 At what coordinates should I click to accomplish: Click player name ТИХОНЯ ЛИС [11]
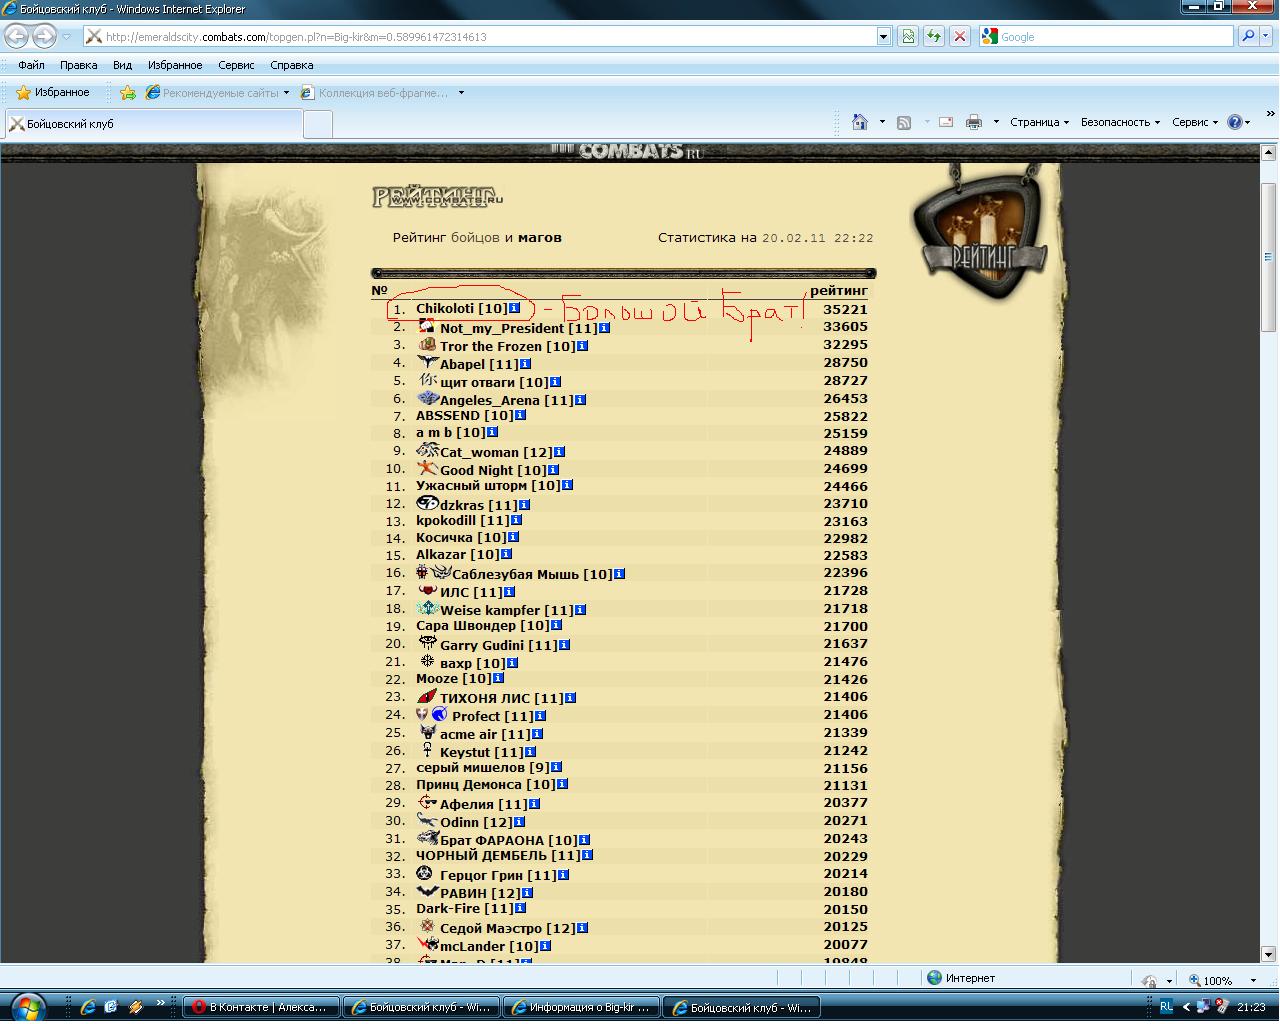click(x=501, y=698)
